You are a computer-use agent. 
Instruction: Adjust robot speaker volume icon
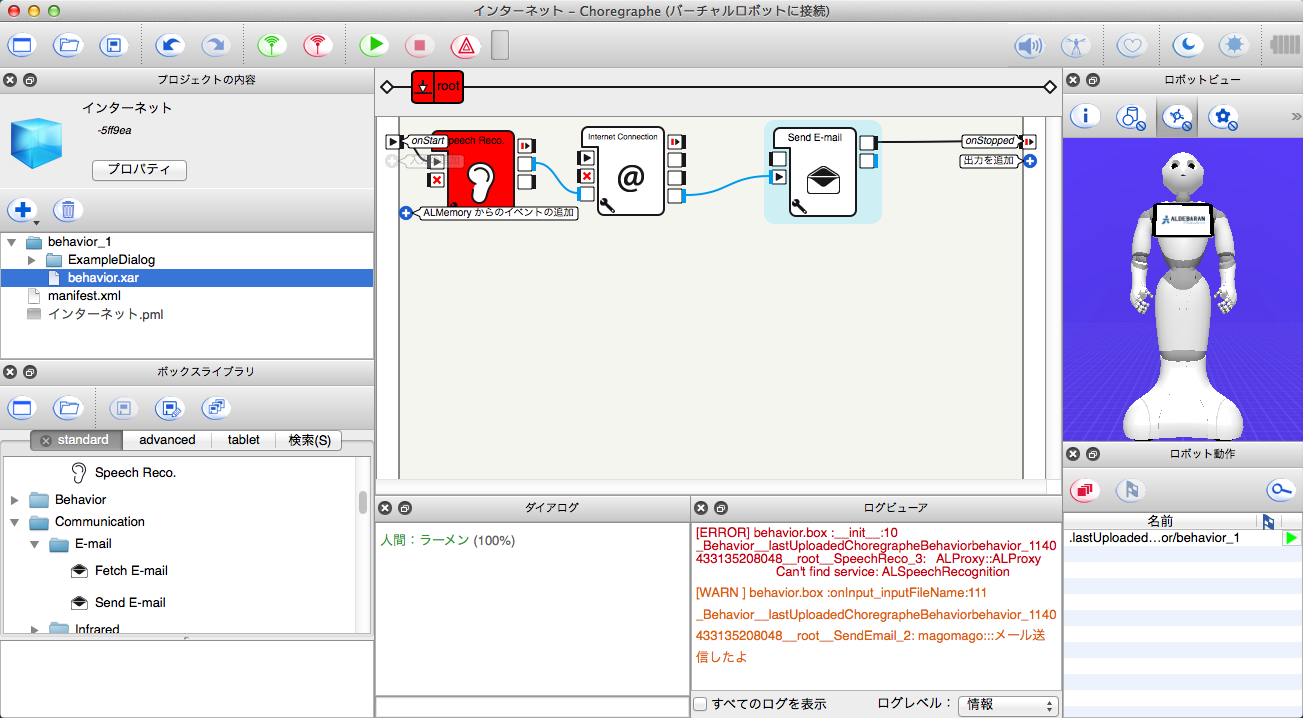tap(1030, 45)
